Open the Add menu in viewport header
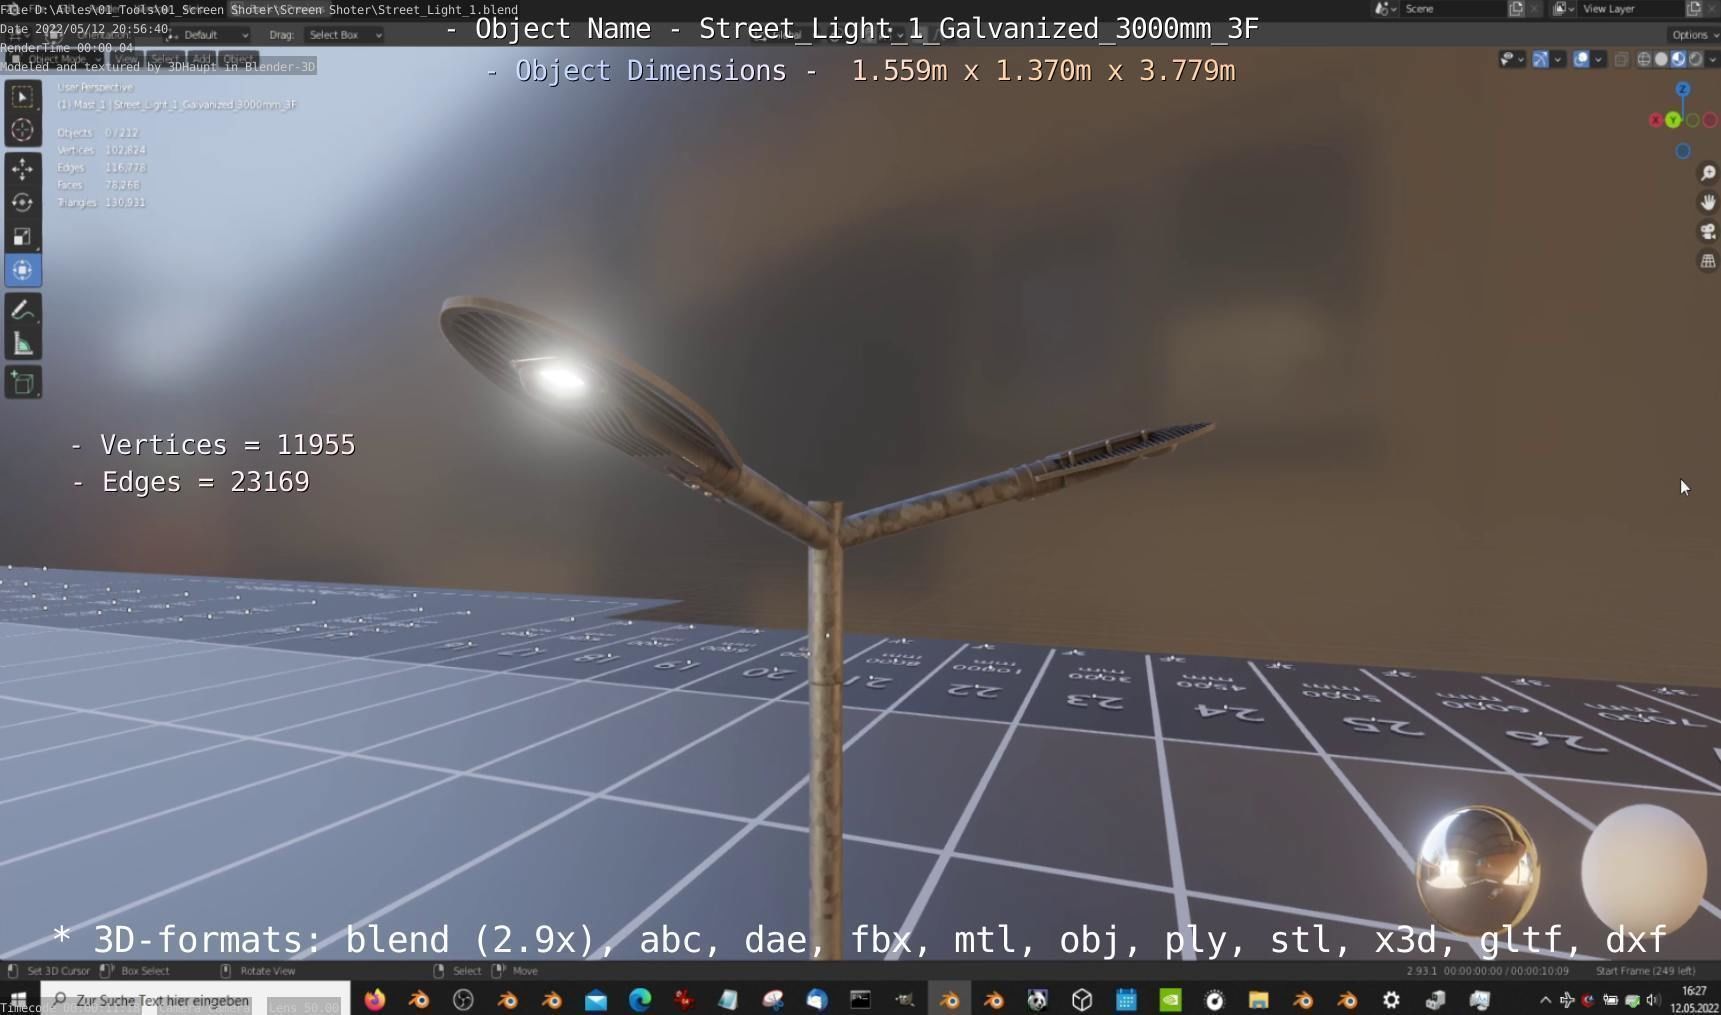 201,59
